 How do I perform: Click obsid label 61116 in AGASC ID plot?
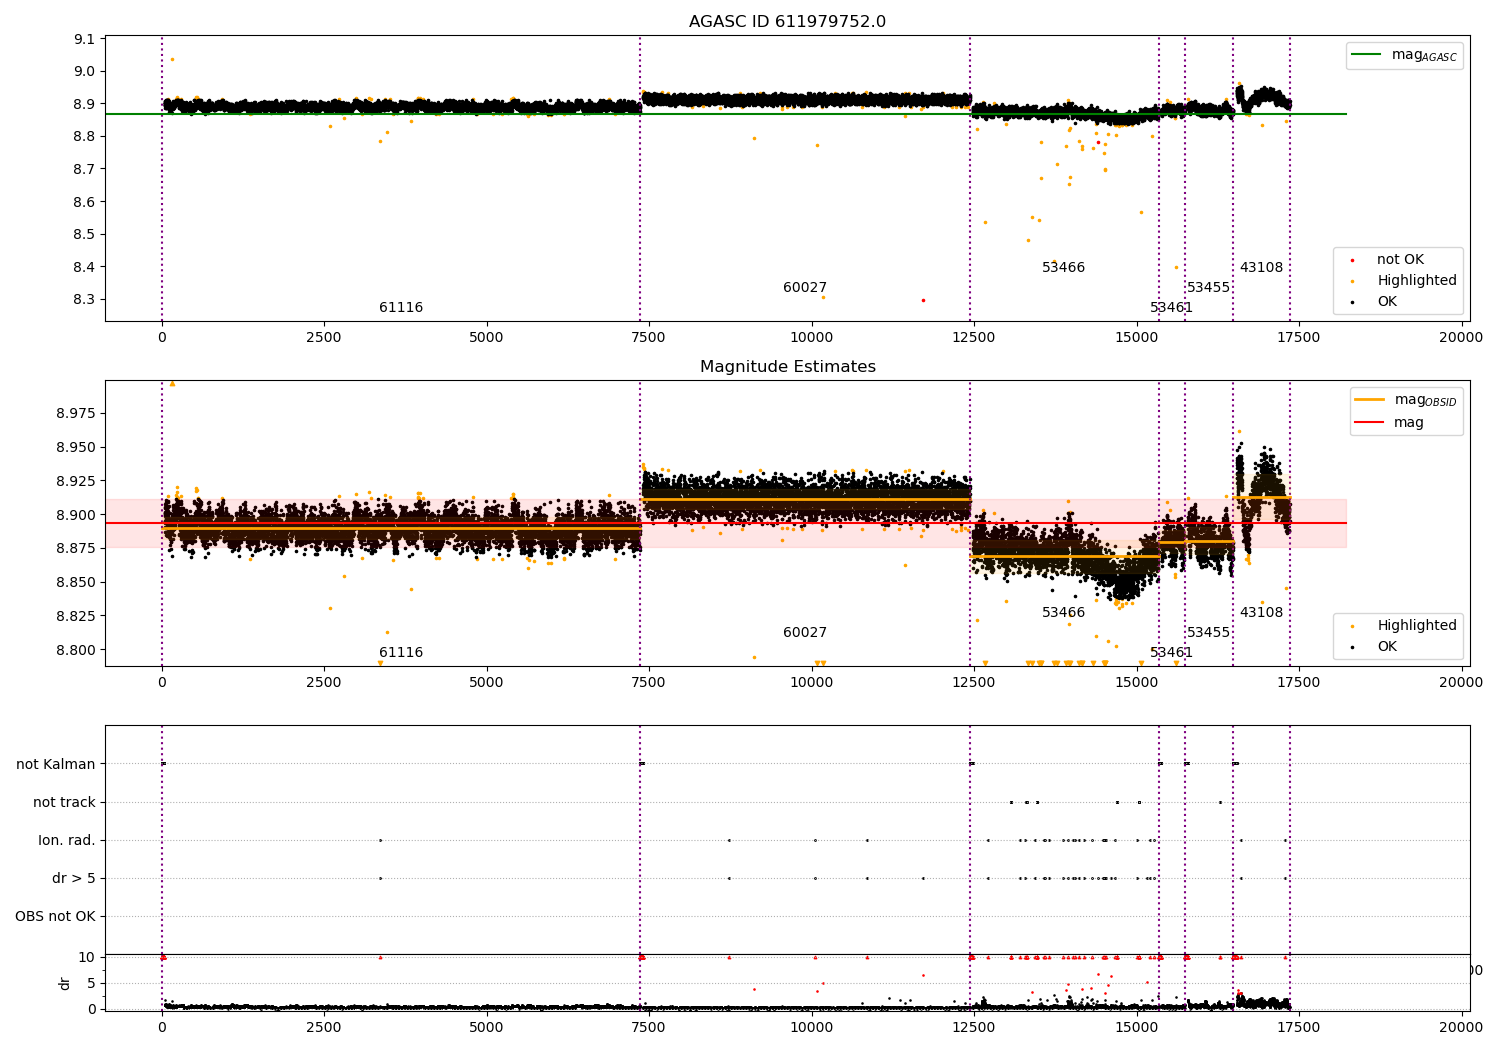click(x=401, y=308)
